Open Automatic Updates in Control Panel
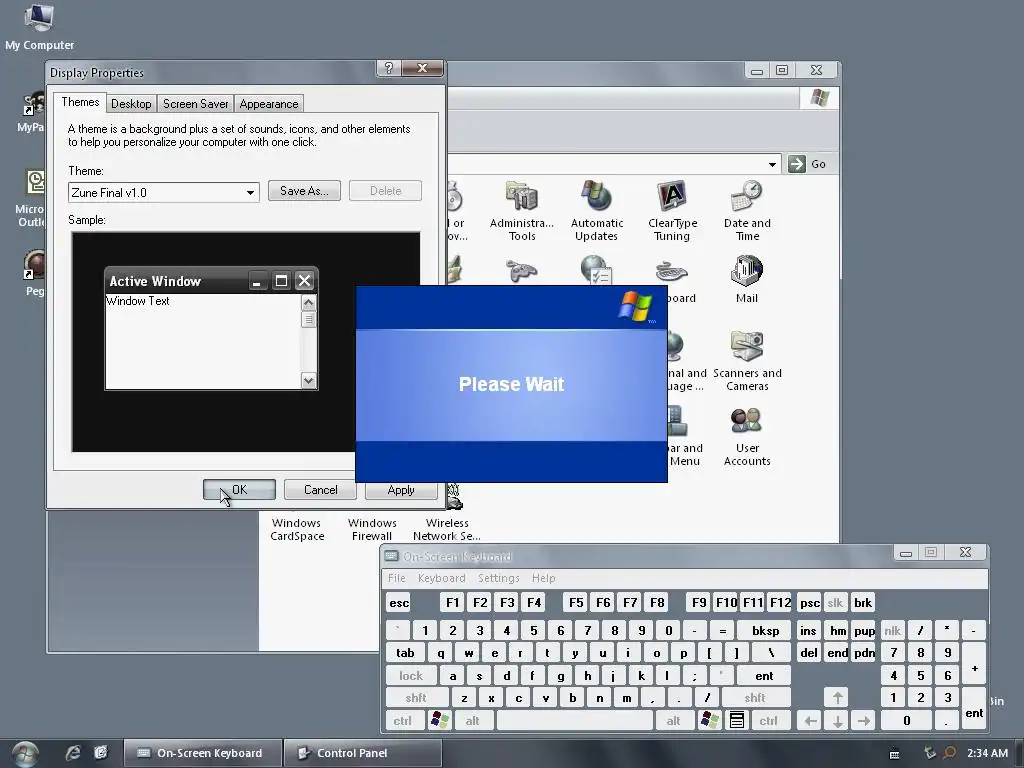 596,210
